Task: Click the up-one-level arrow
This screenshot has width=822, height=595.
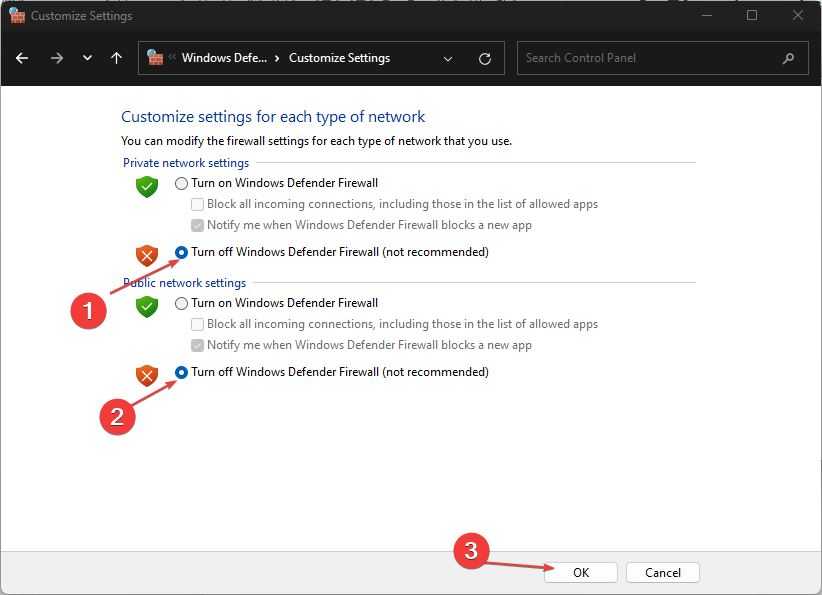Action: 116,58
